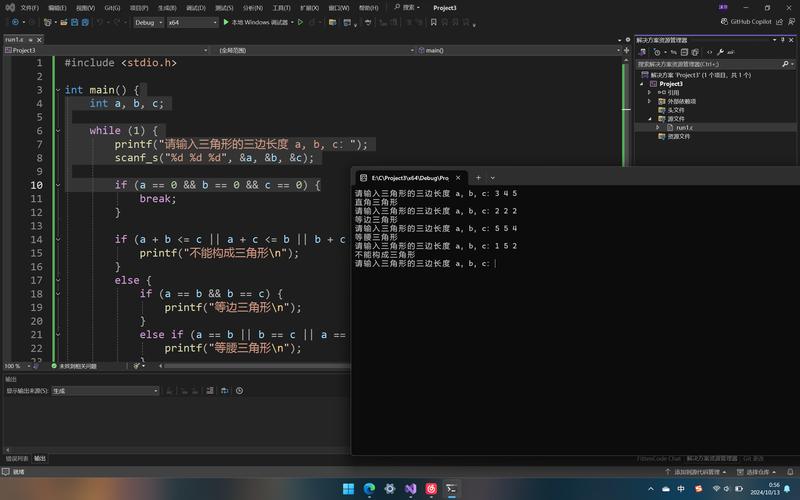This screenshot has width=800, height=500.
Task: Open the Debug configuration dropdown
Action: (x=148, y=22)
